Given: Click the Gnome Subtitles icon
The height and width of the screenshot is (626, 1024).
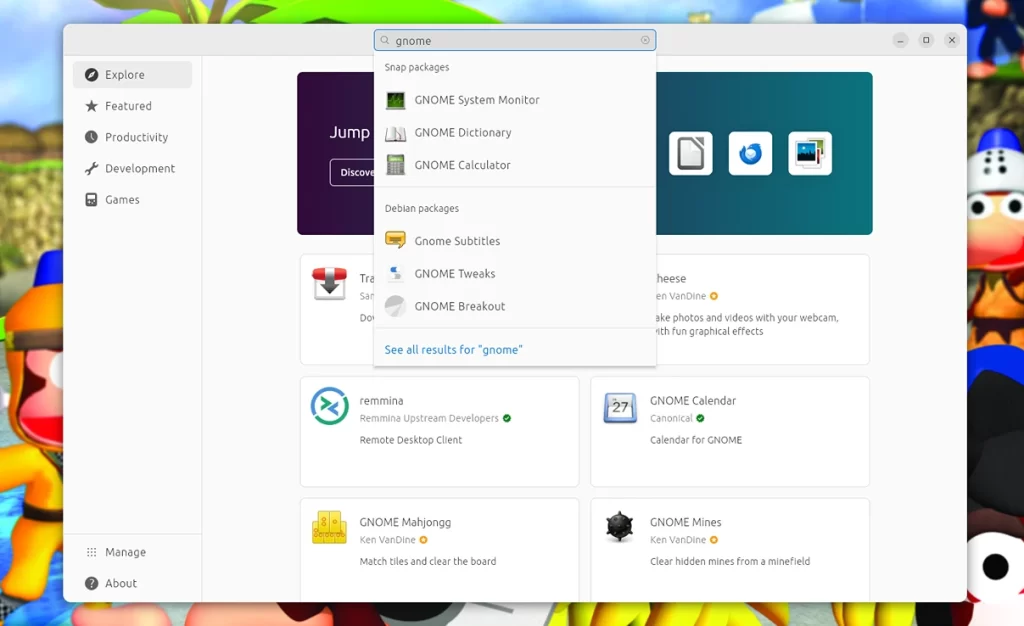Looking at the screenshot, I should click(x=395, y=240).
